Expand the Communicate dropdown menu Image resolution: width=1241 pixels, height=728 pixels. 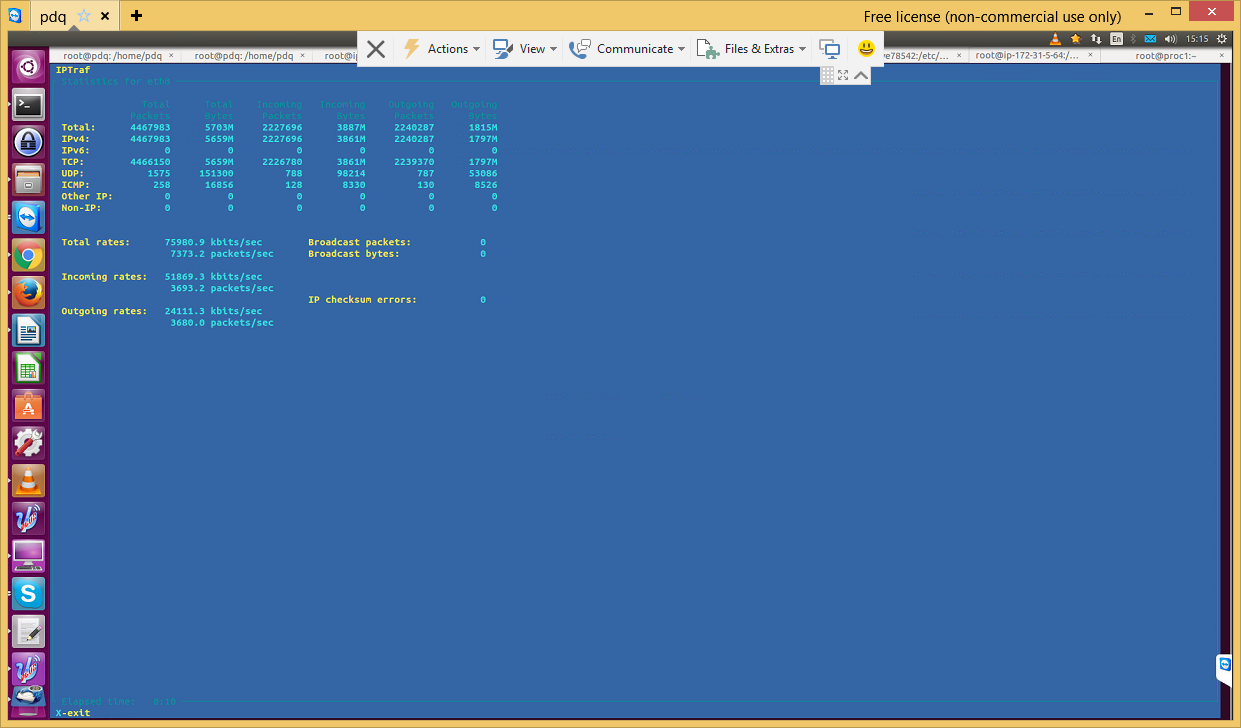coord(627,49)
